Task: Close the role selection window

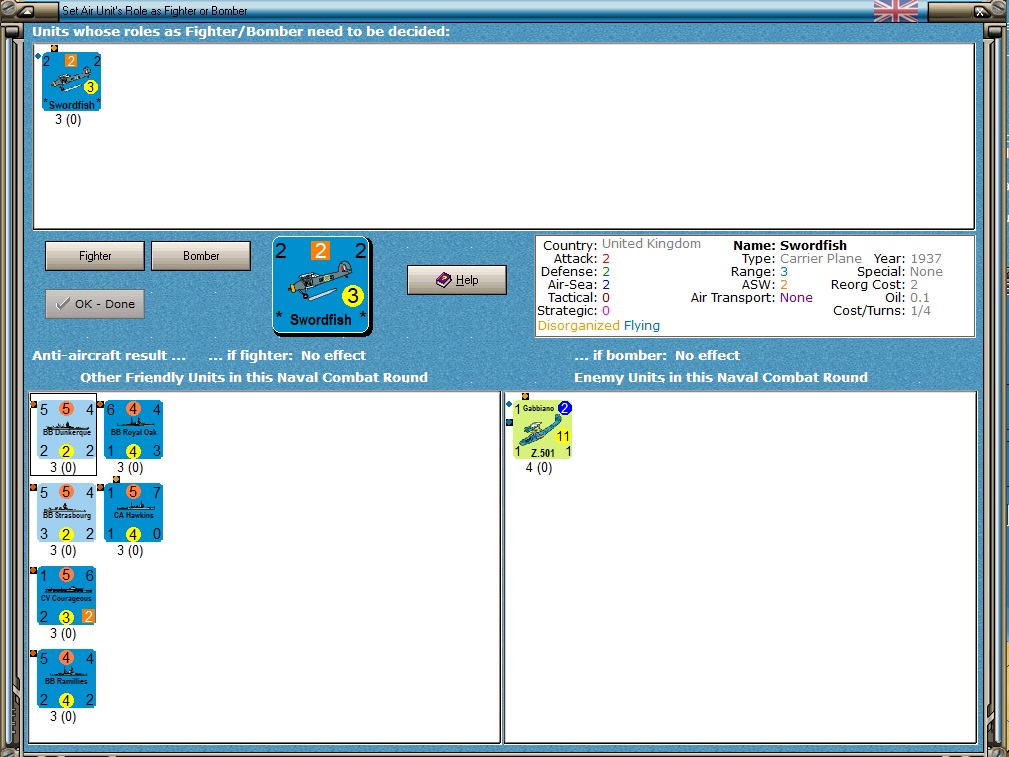Action: pyautogui.click(x=979, y=11)
